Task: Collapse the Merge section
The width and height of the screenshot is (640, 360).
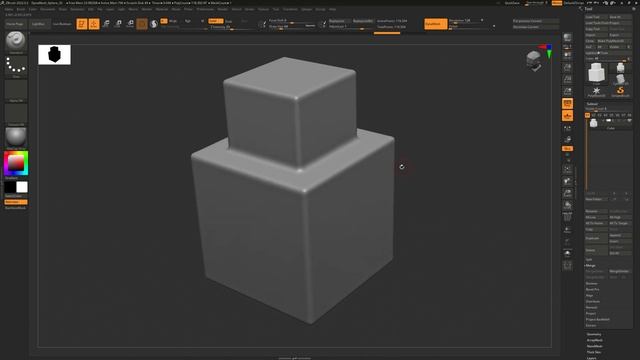Action: coord(591,265)
